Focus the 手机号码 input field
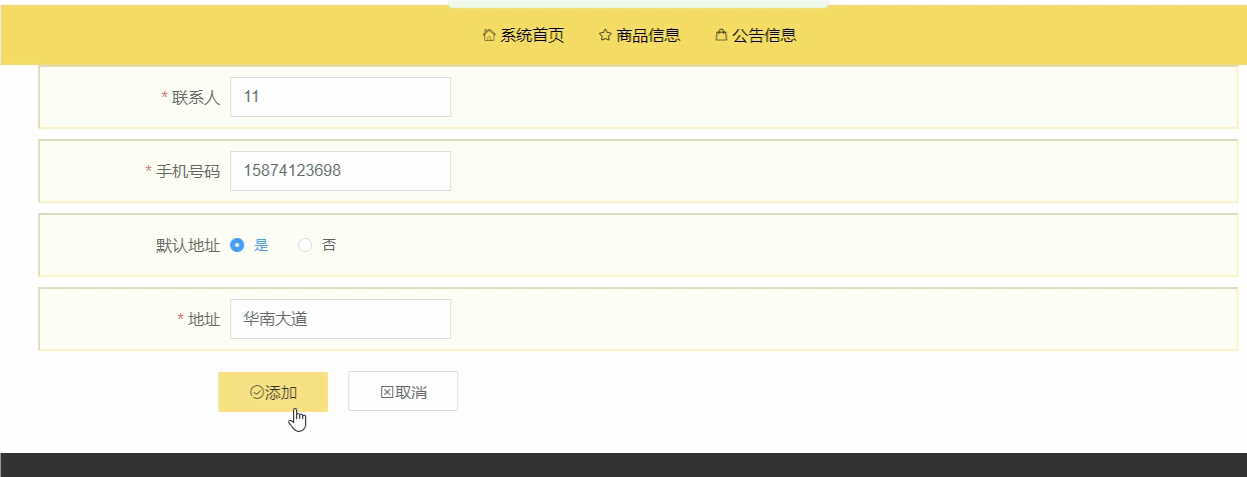The image size is (1247, 477). (x=340, y=171)
